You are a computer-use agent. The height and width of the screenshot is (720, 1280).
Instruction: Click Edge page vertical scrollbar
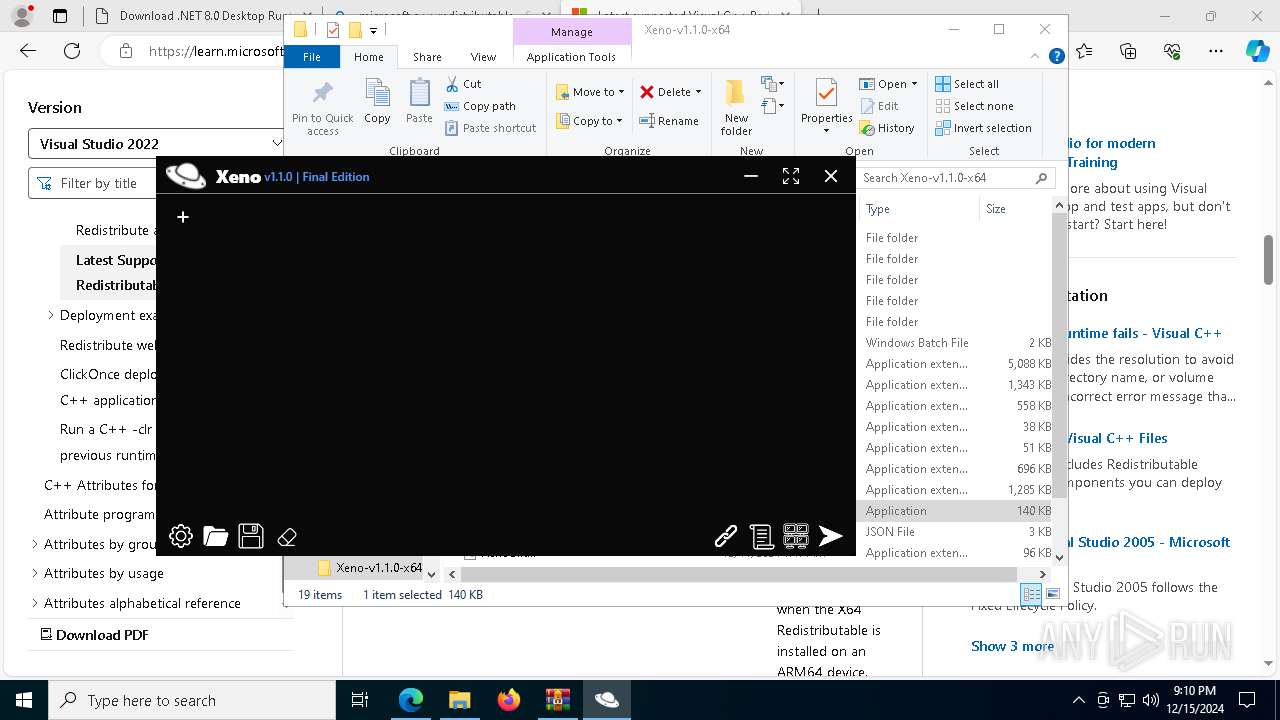(1268, 260)
